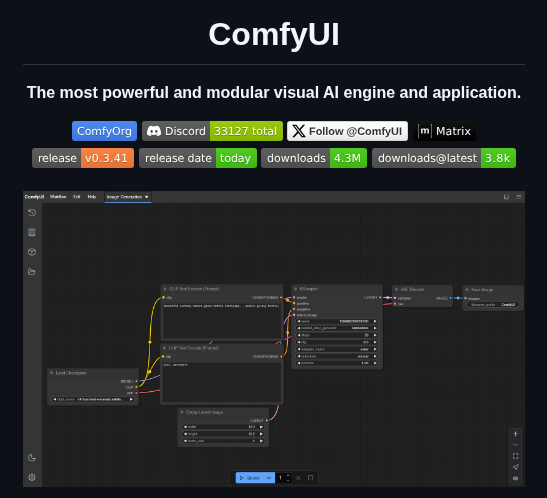Click the seed field in KSampler
Image resolution: width=547 pixels, height=498 pixels.
point(337,321)
